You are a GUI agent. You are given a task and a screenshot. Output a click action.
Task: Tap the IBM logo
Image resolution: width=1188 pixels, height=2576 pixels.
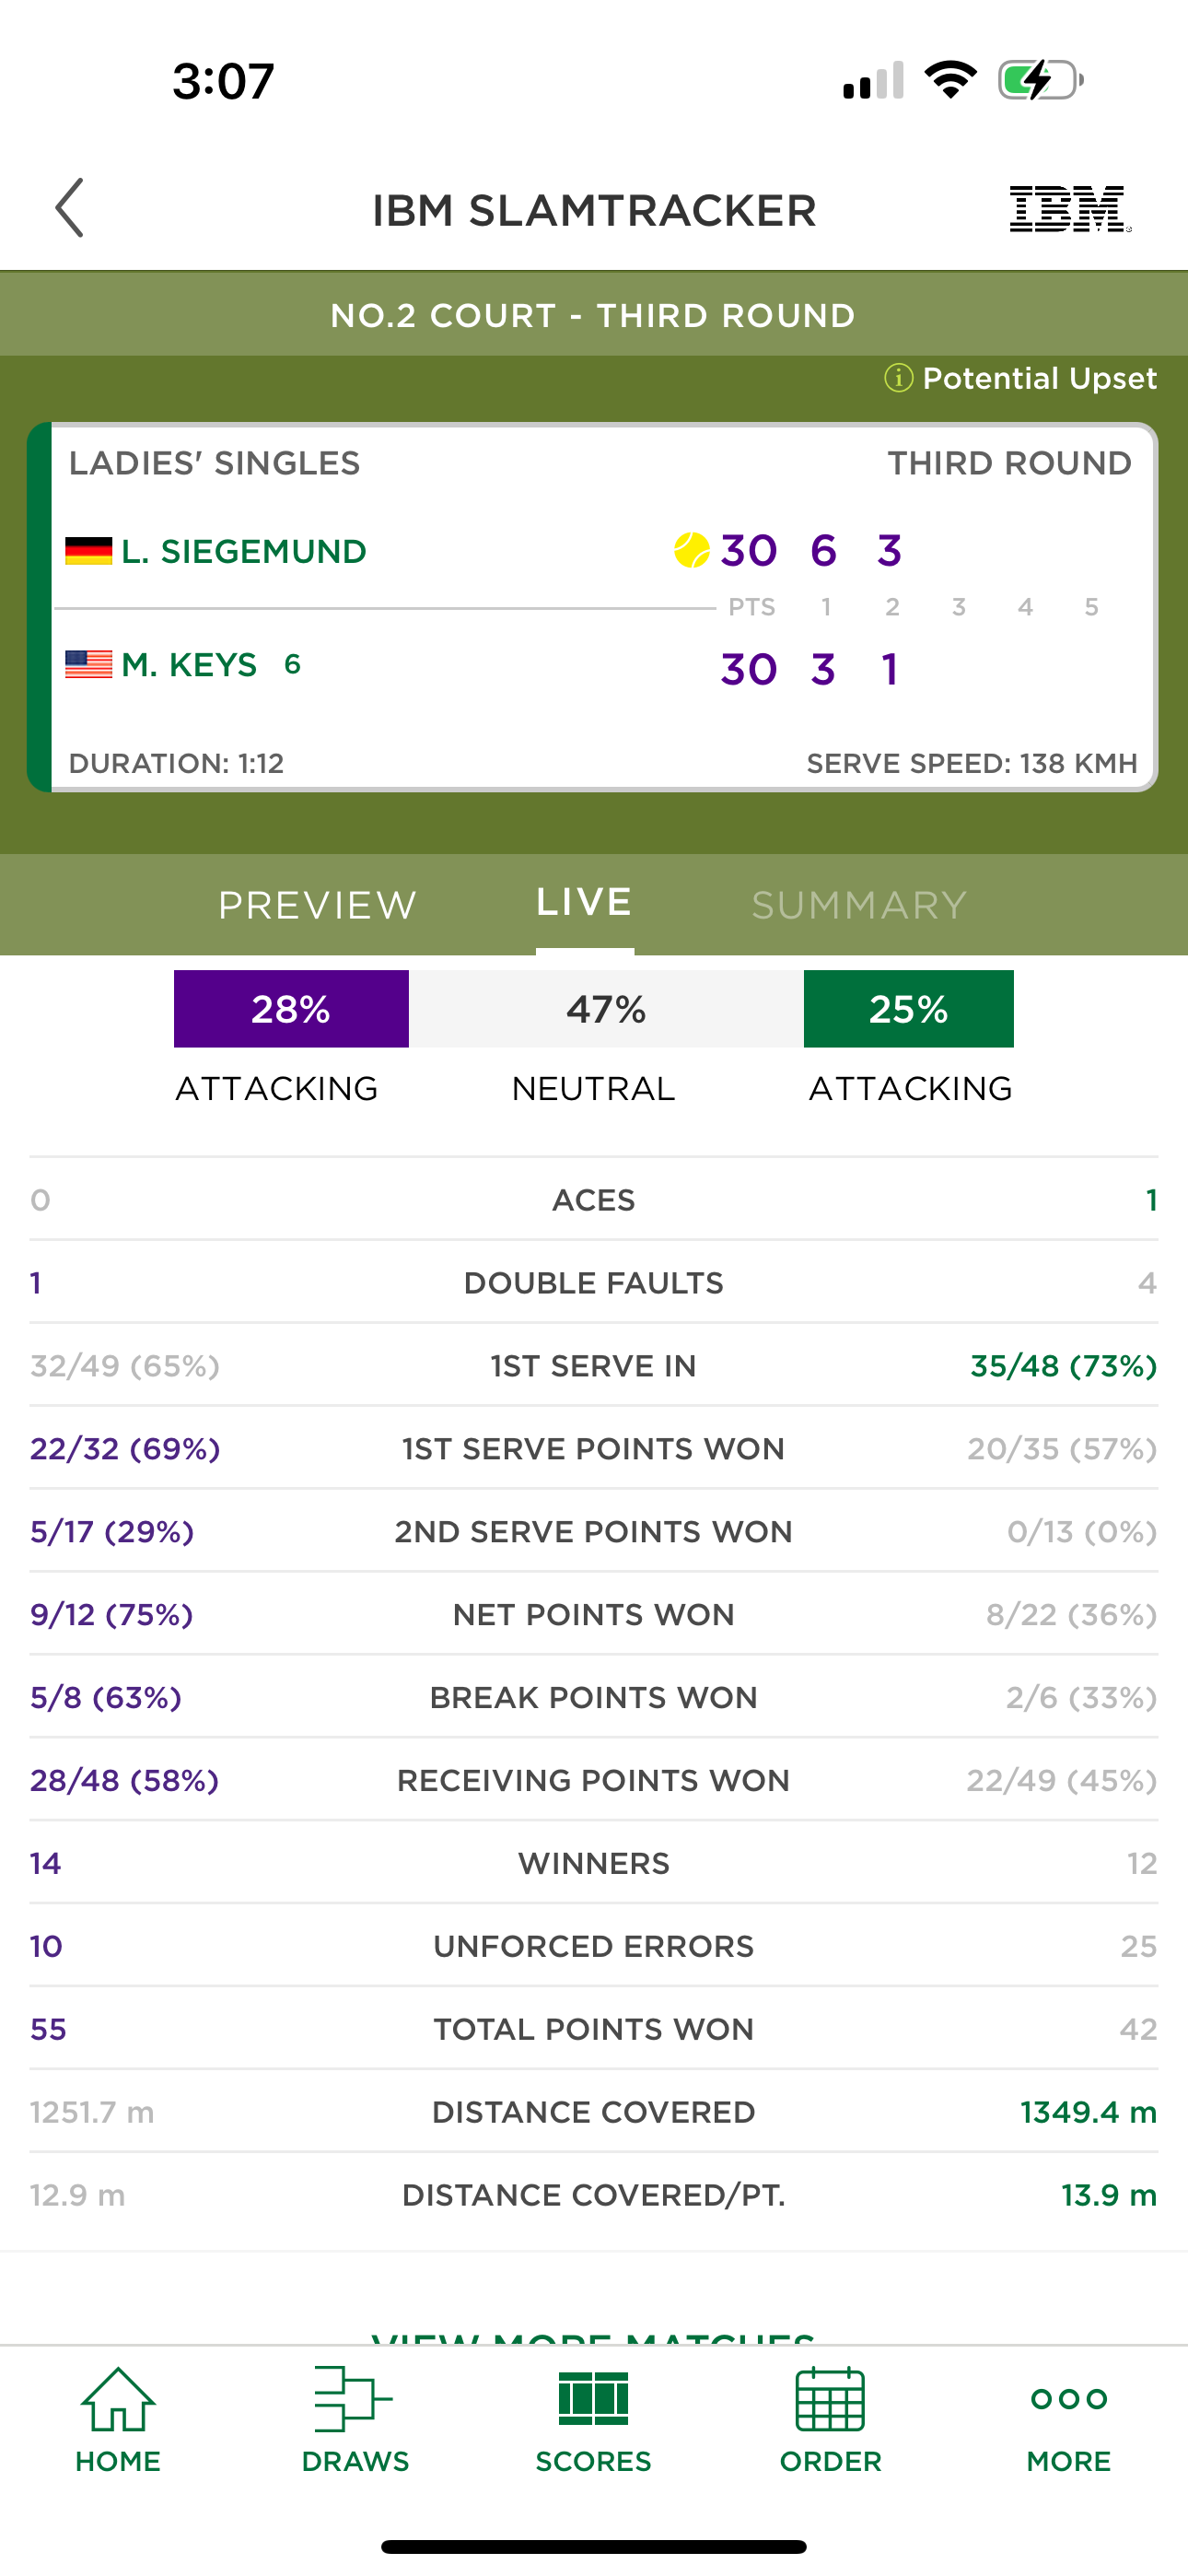[1070, 209]
